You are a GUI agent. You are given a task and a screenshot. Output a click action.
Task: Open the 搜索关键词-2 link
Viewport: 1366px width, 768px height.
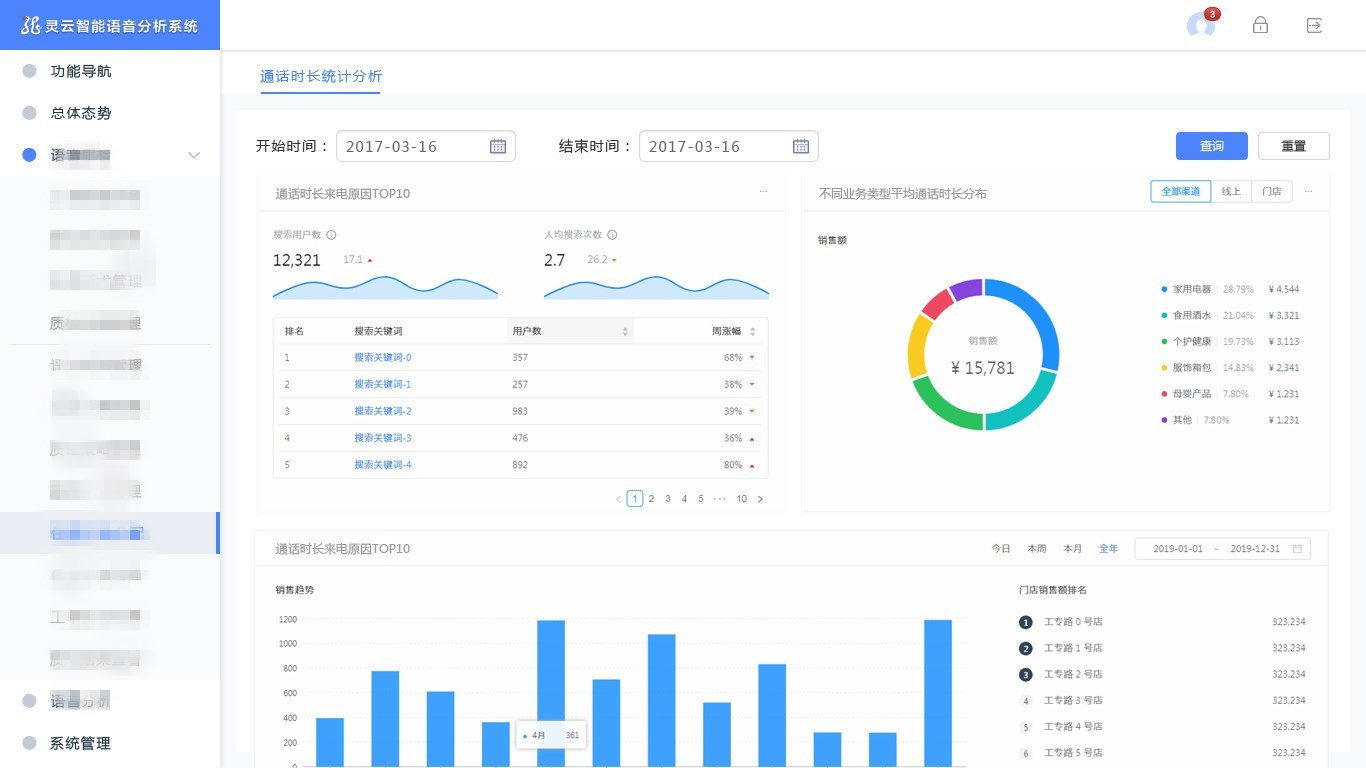pyautogui.click(x=382, y=411)
